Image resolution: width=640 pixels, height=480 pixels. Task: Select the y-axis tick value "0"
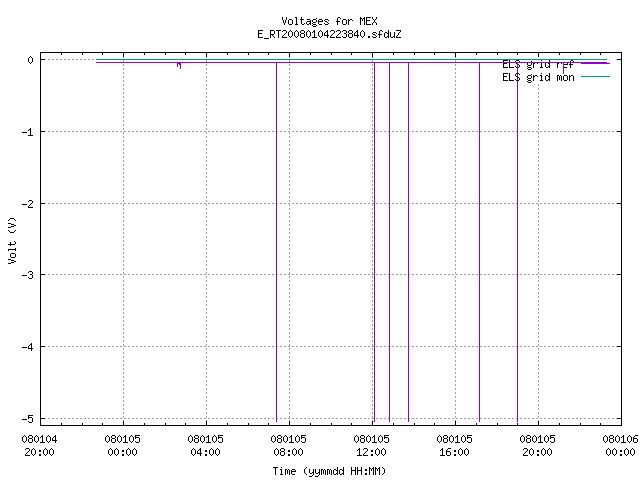tap(31, 60)
